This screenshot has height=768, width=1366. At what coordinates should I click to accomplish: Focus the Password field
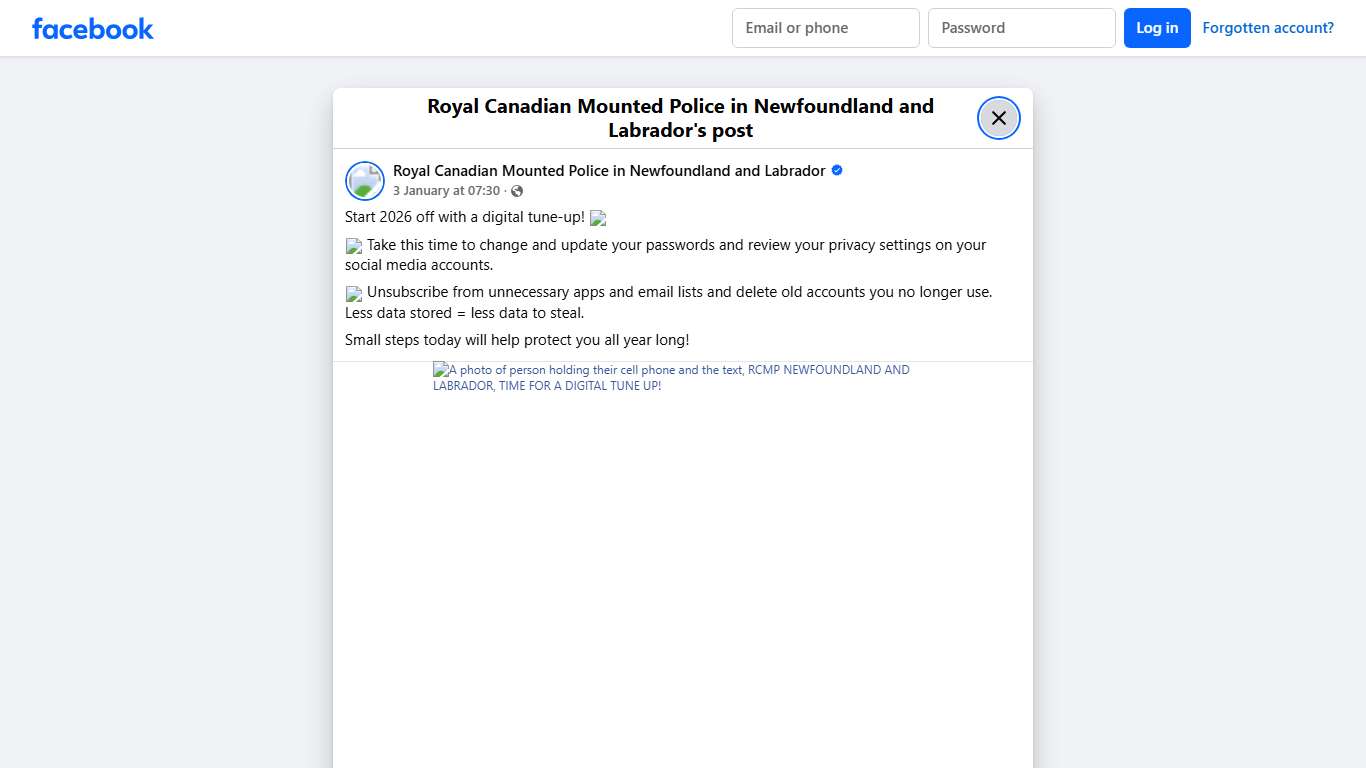[x=1022, y=28]
